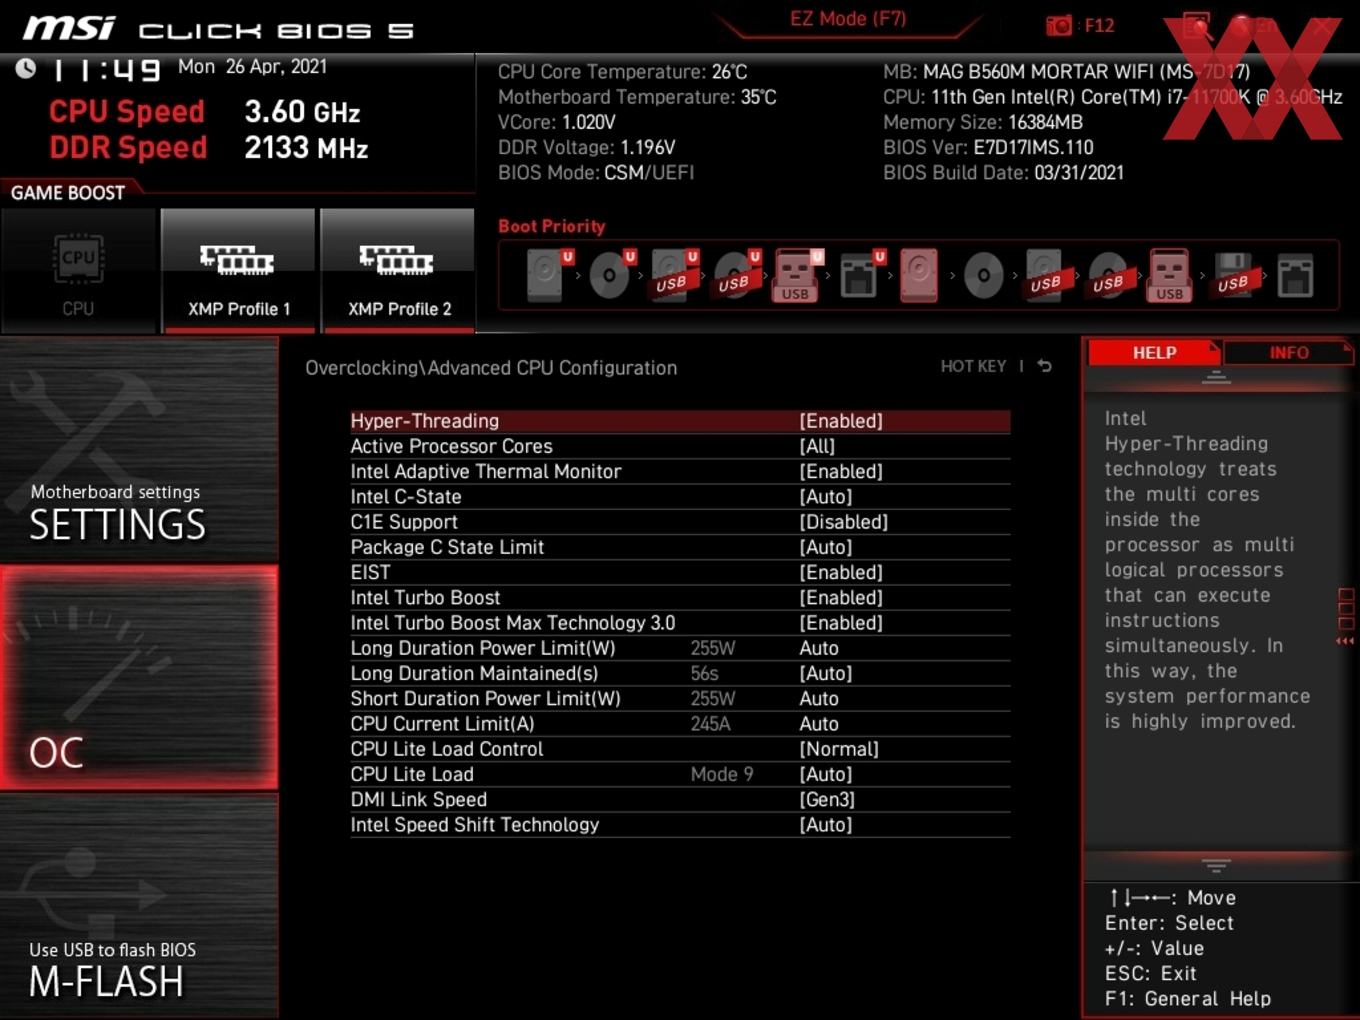Screen dimensions: 1360x1020
Task: Open CPU Lite Load [Auto] dropdown
Action: click(826, 774)
